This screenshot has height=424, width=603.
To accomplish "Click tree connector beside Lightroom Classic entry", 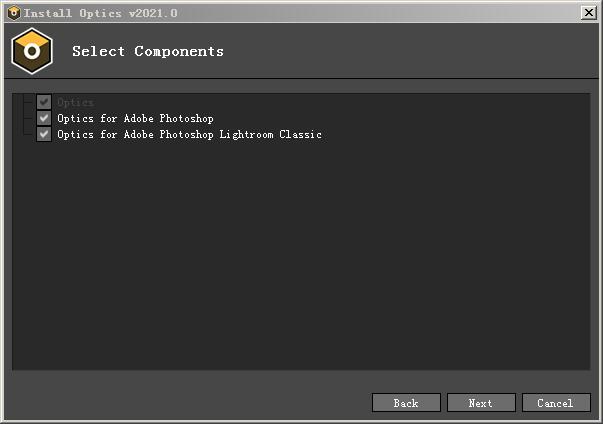I will [29, 133].
